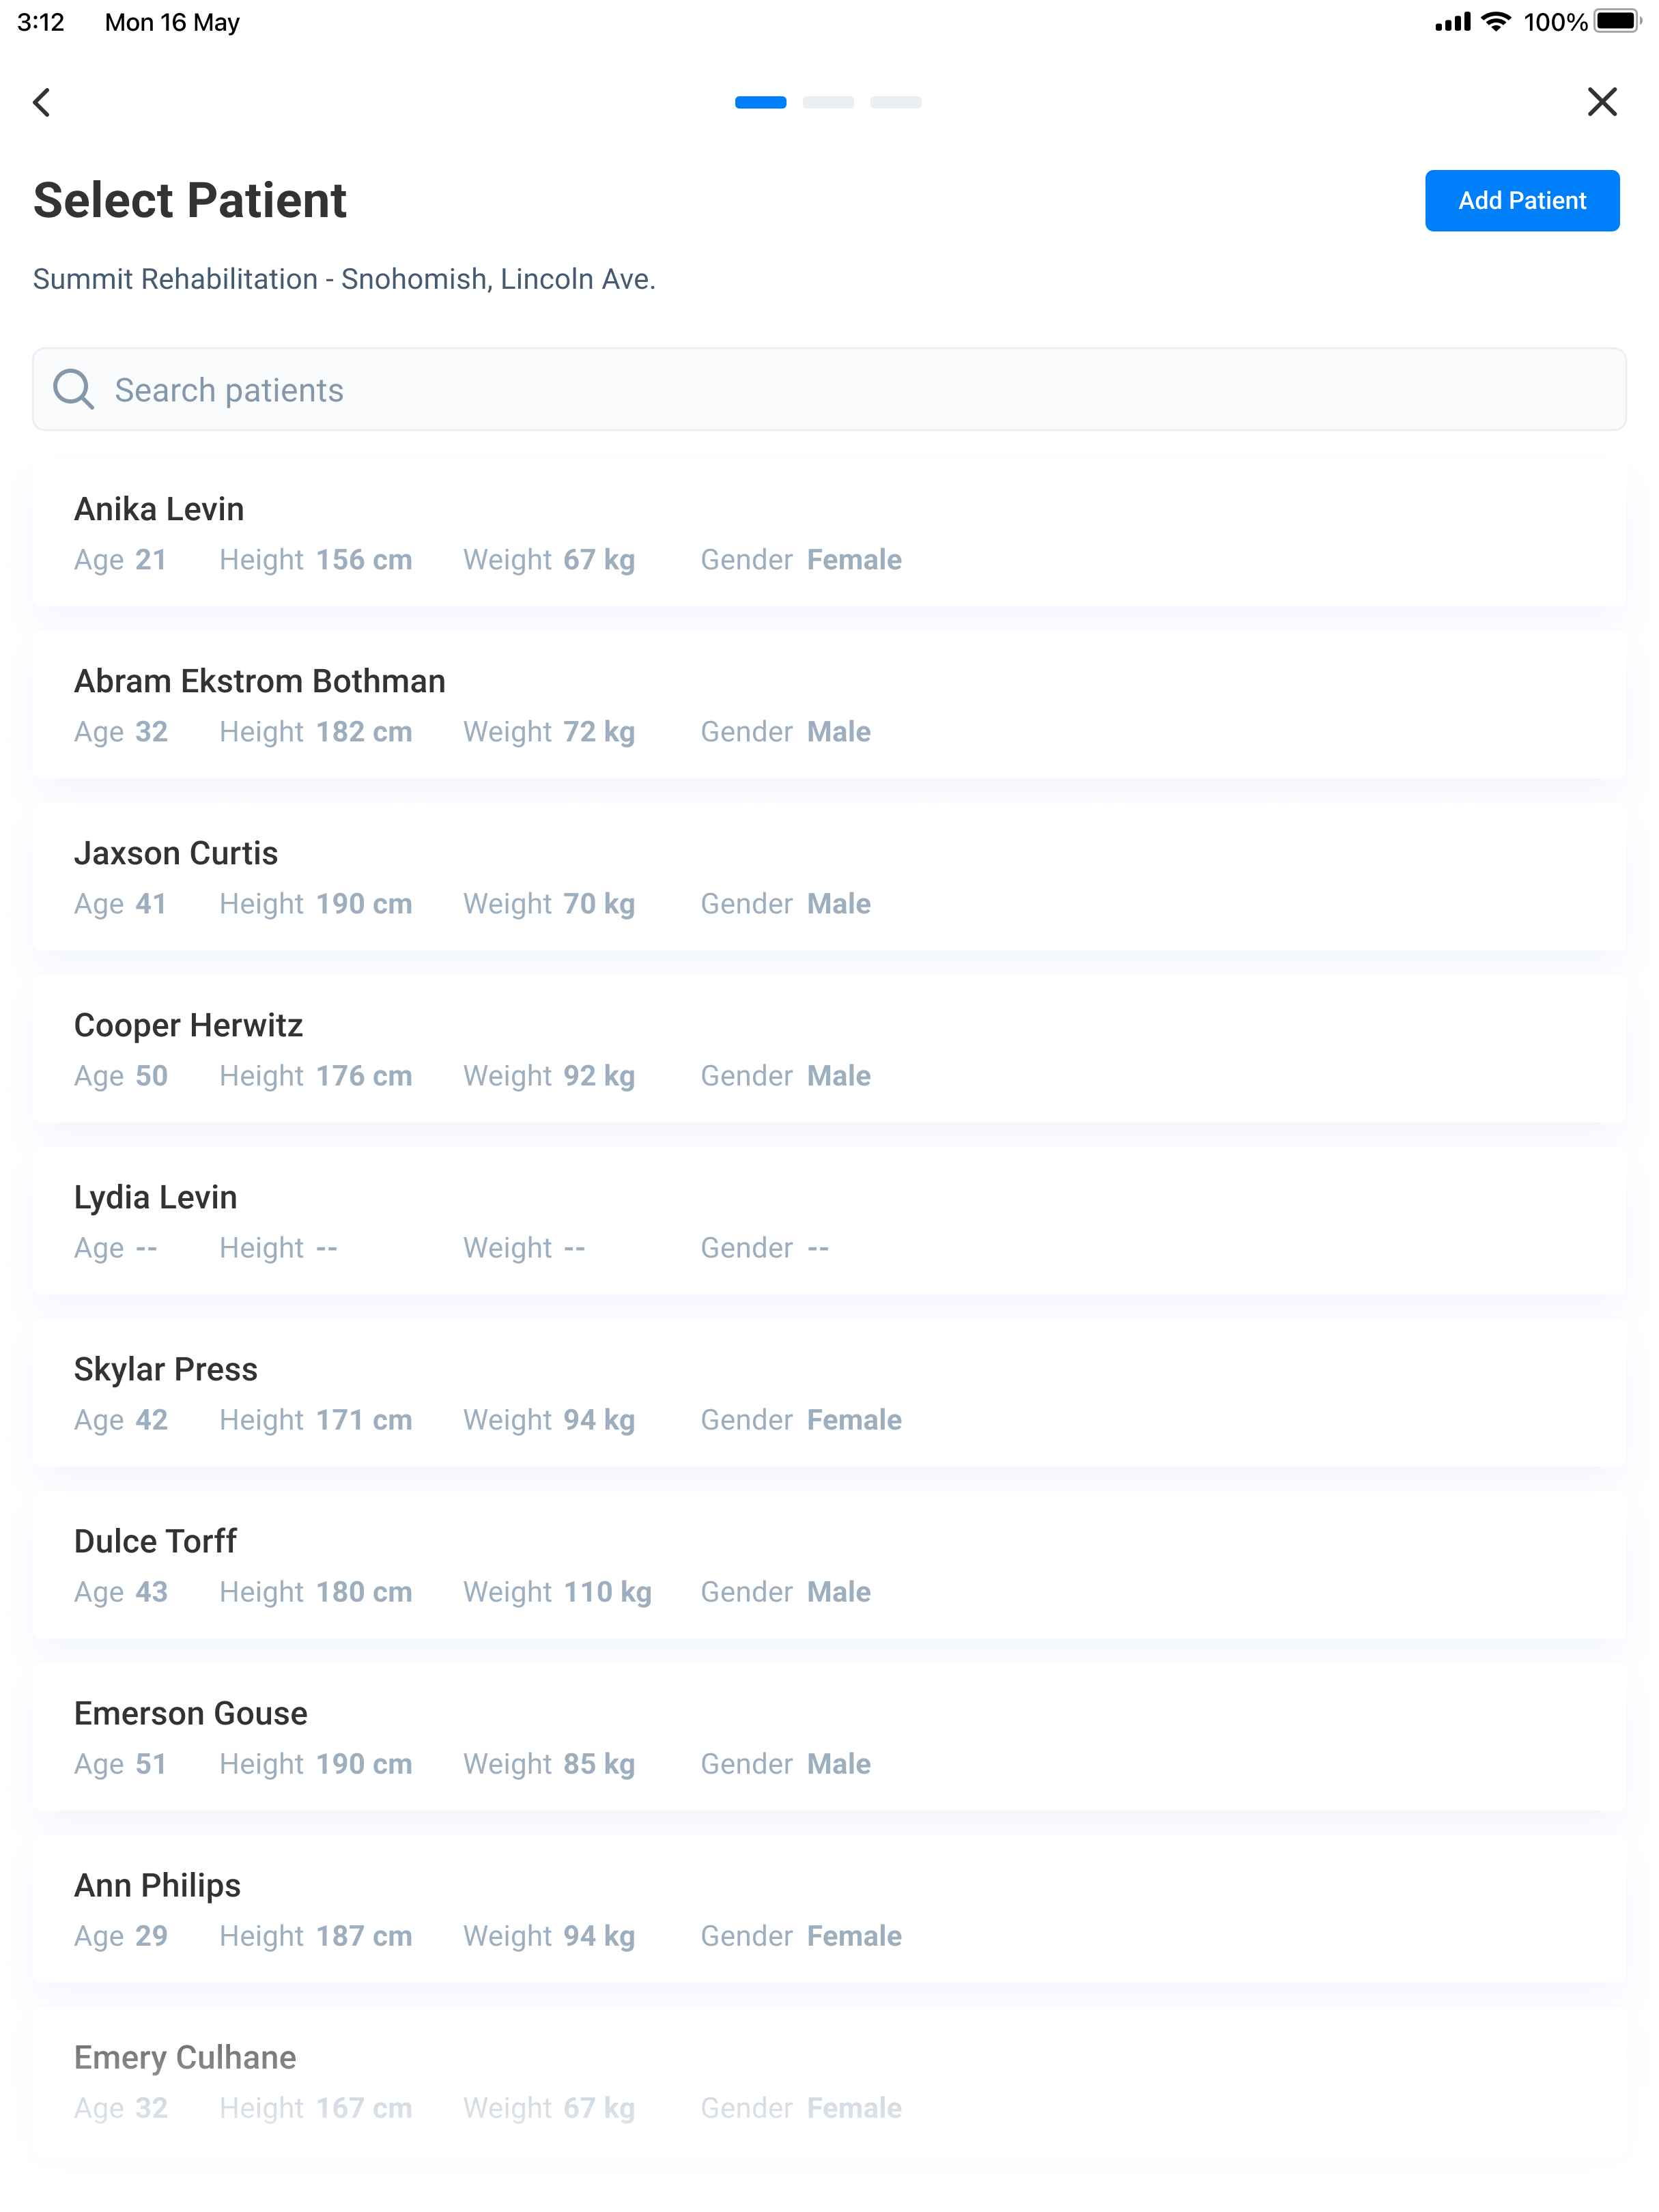Close the Select Patient screen

pyautogui.click(x=1601, y=102)
